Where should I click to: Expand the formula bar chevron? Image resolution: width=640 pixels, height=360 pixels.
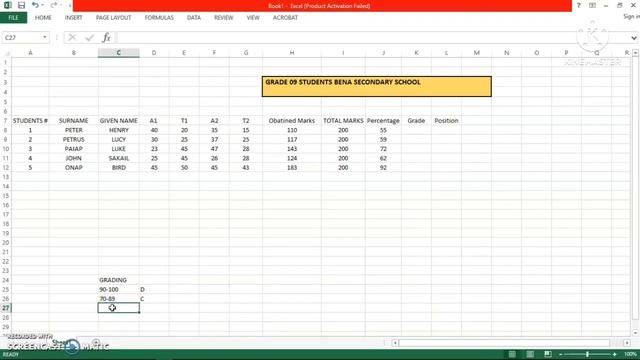click(633, 38)
